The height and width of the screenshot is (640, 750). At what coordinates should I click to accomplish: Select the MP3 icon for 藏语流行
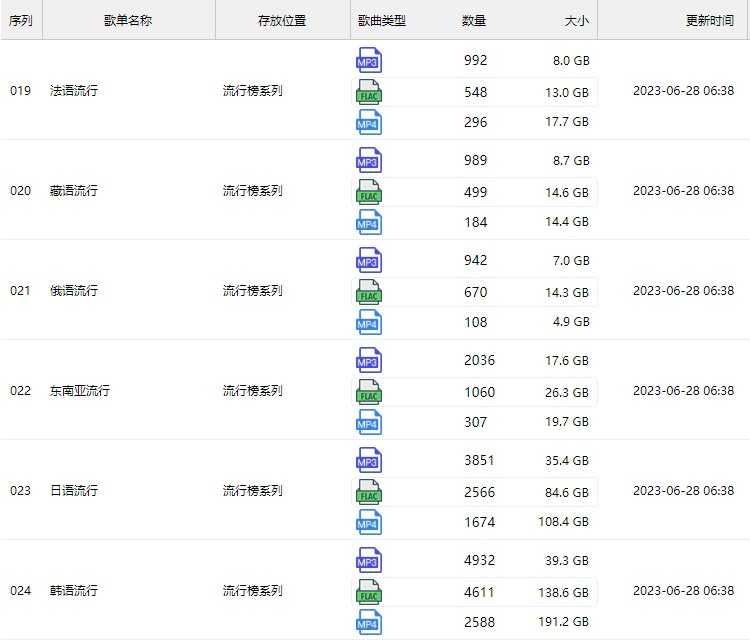pos(369,160)
